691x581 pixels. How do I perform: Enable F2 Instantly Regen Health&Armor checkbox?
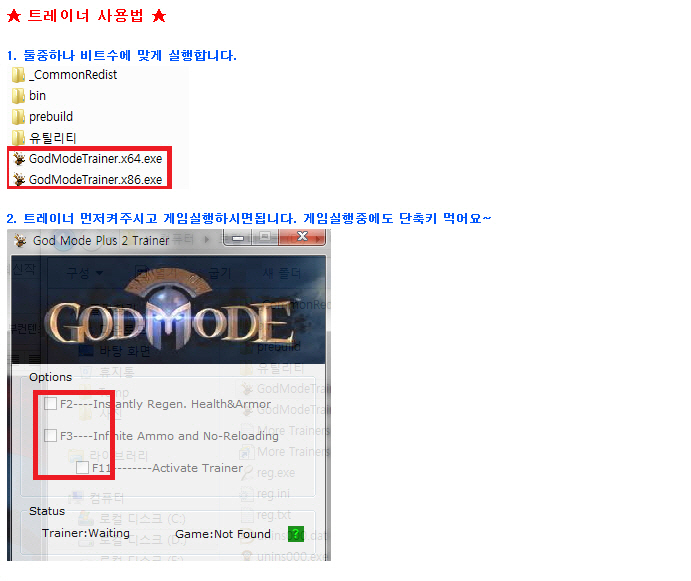(x=51, y=403)
